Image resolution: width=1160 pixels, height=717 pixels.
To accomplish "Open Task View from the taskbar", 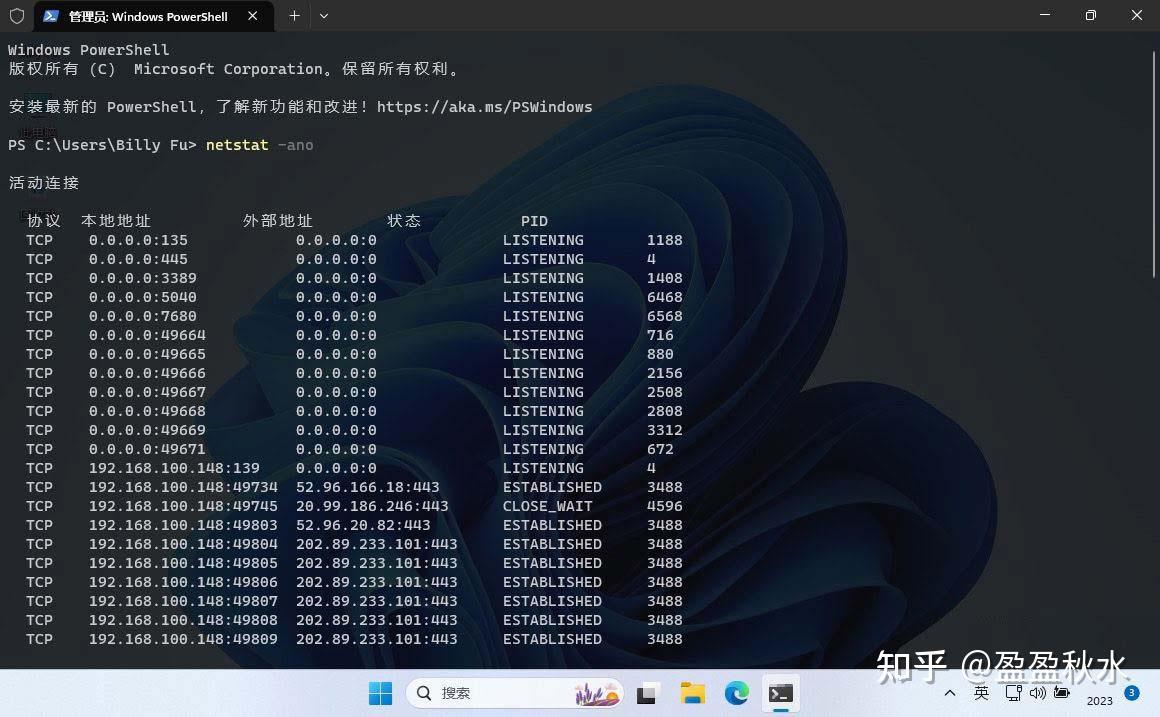I will (x=648, y=692).
